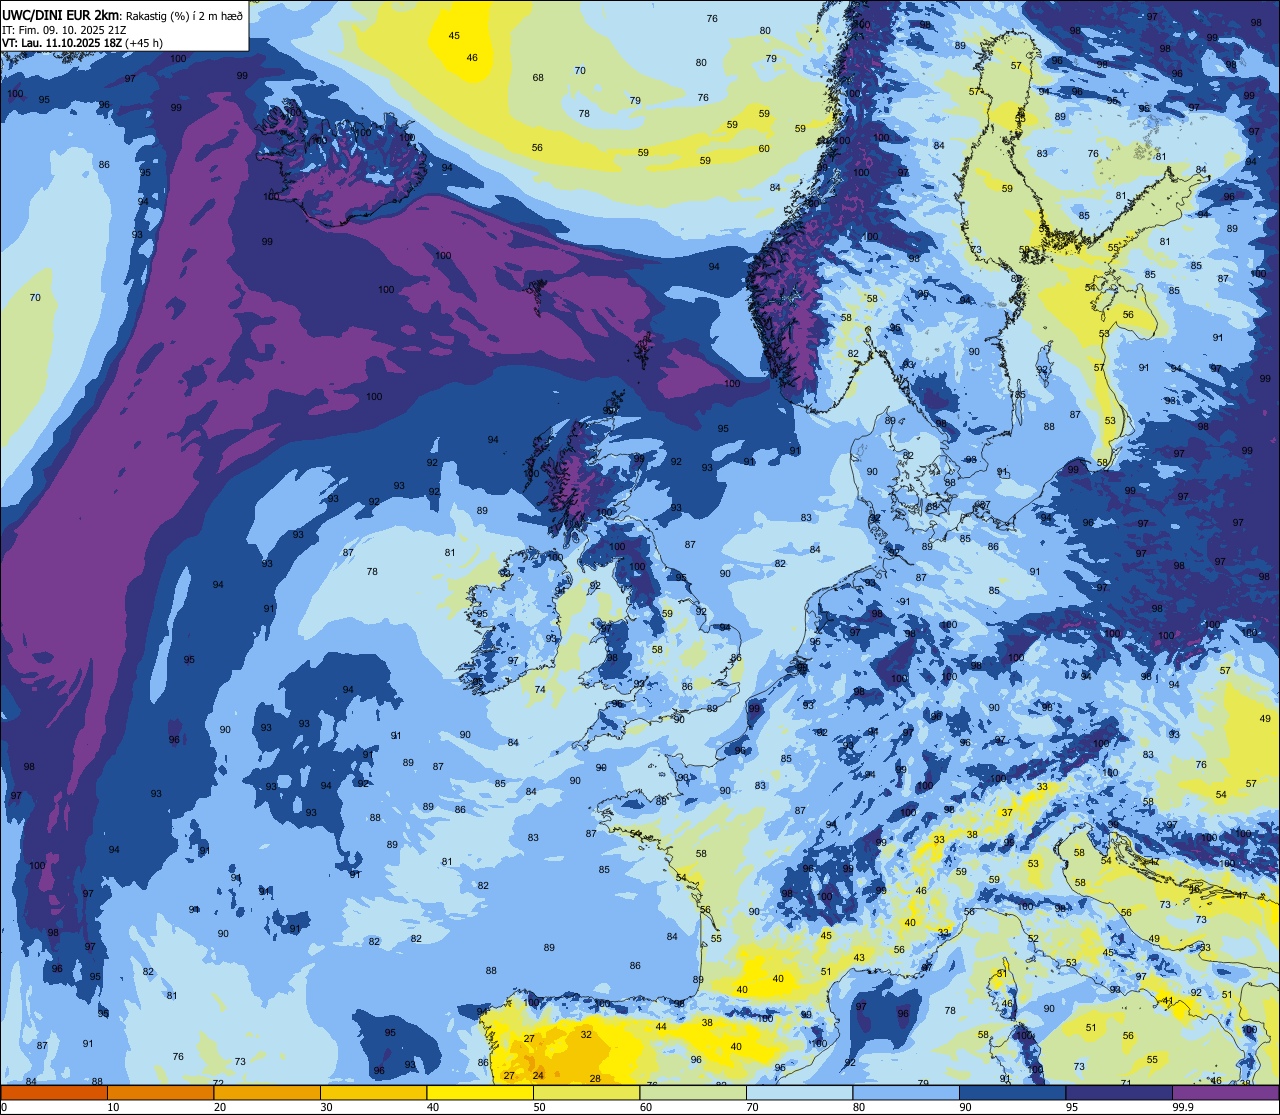1280x1115 pixels.
Task: Click the '44' value near the Pyrenees
Action: [x=661, y=1027]
